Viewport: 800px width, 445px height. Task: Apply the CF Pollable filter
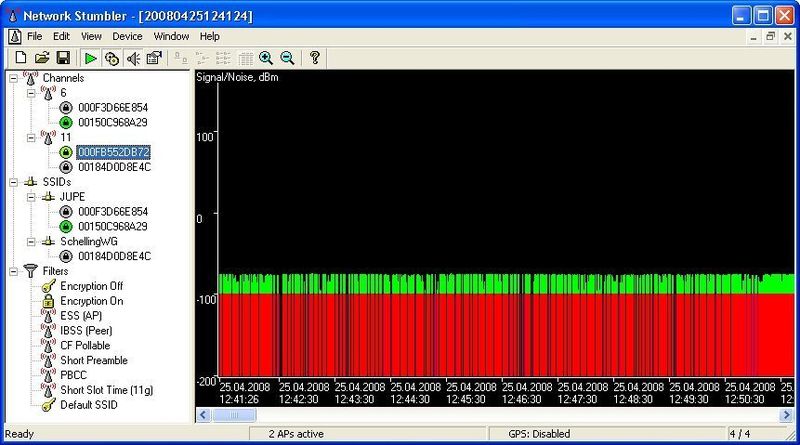tap(85, 345)
